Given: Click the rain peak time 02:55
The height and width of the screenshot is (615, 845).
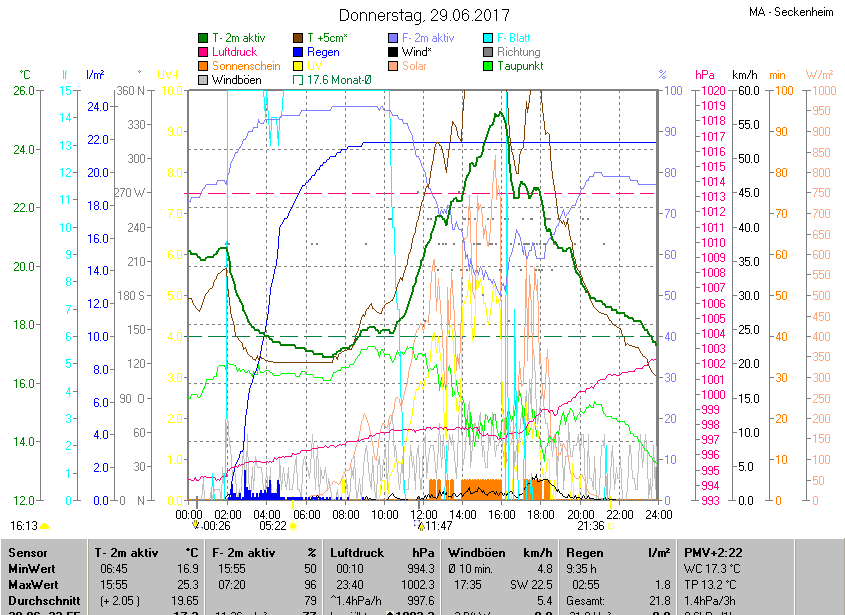Looking at the screenshot, I should click(586, 585).
